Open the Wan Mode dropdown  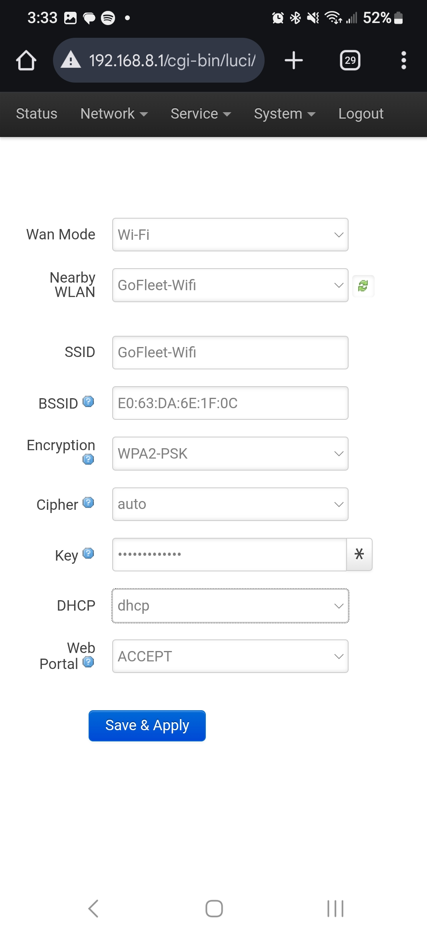click(x=230, y=235)
